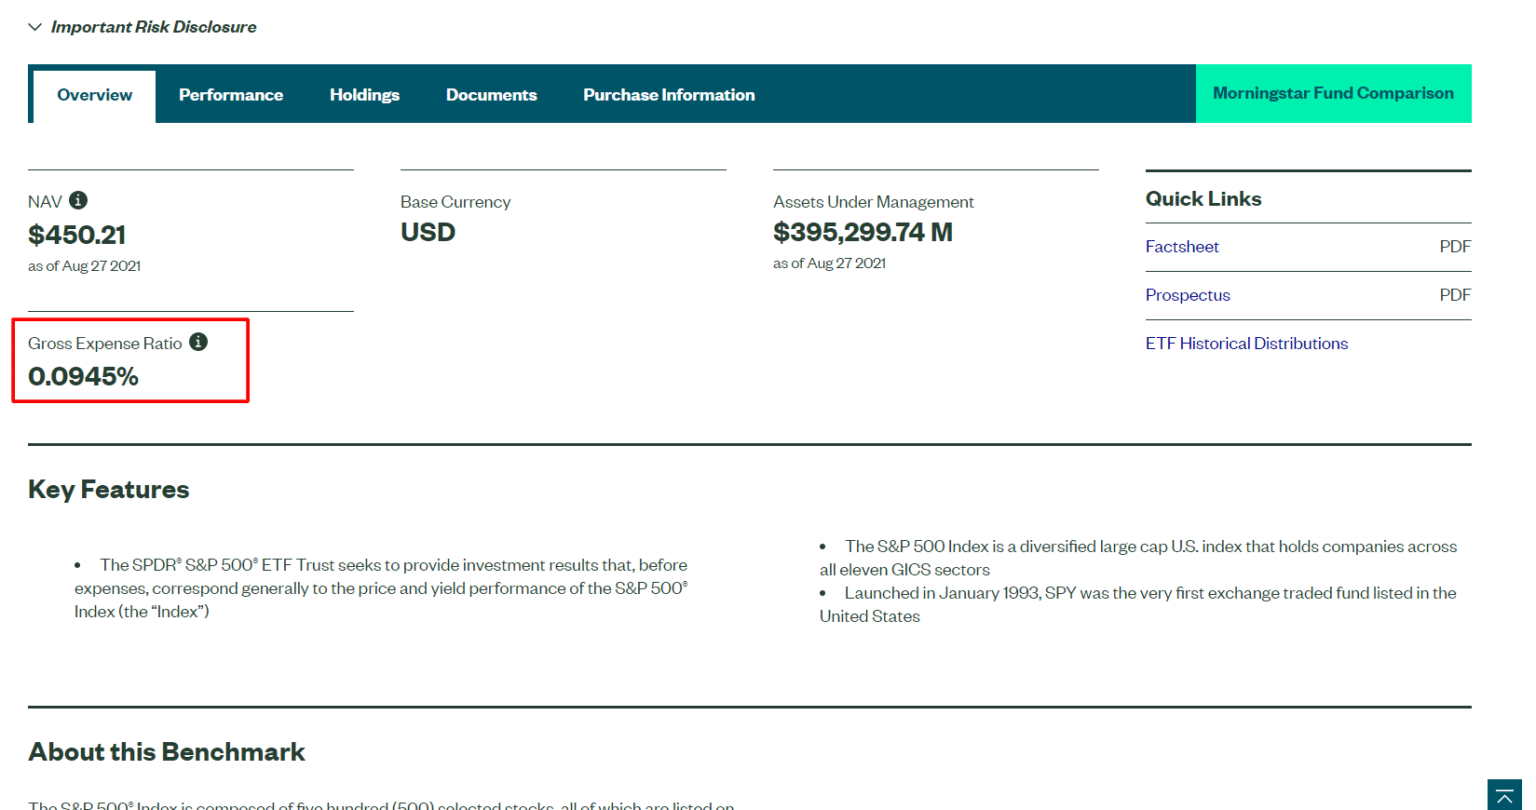1536x810 pixels.
Task: Click the scroll-to-top arrow icon
Action: [x=1506, y=795]
